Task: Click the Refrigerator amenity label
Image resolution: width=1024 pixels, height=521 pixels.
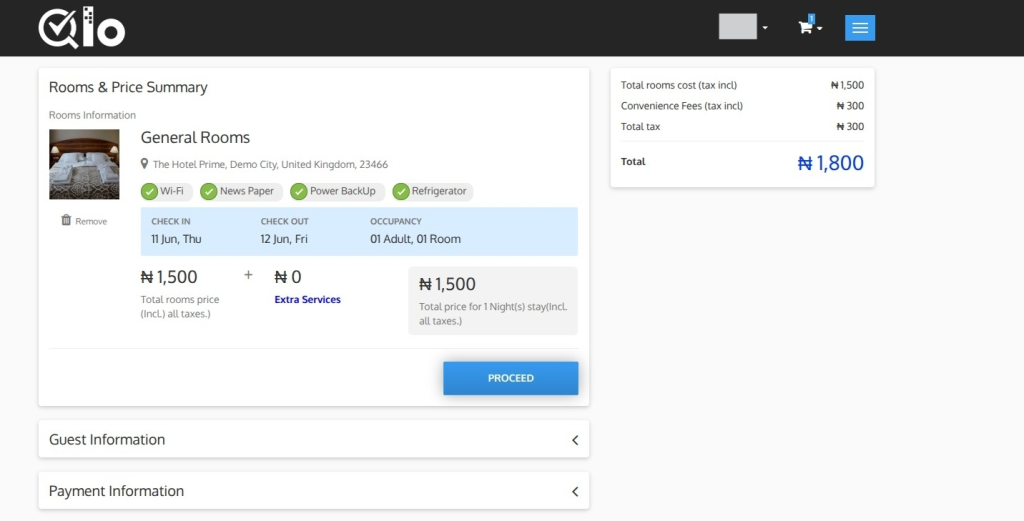Action: 439,191
